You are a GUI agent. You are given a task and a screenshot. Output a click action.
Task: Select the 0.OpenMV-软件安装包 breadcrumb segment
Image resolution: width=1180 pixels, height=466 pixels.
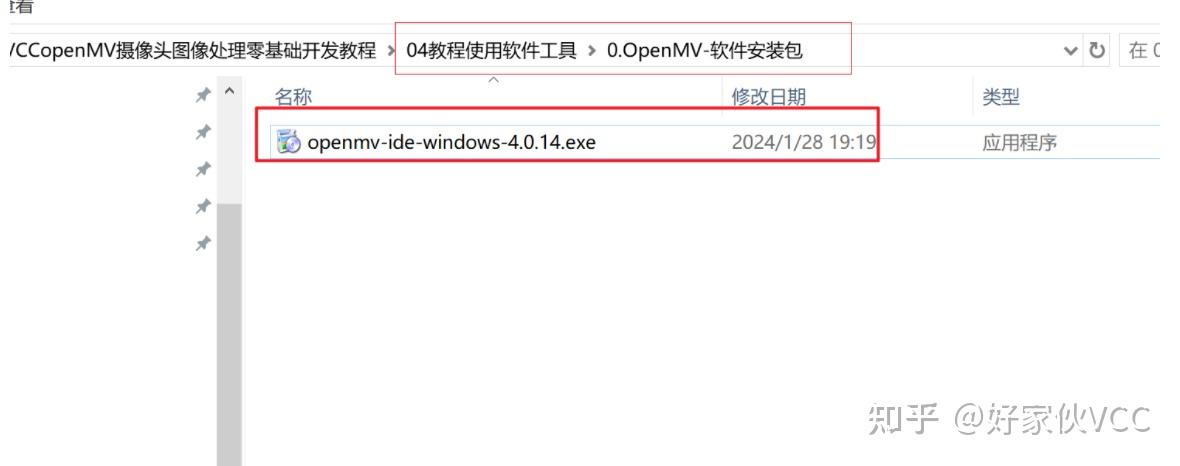click(704, 51)
